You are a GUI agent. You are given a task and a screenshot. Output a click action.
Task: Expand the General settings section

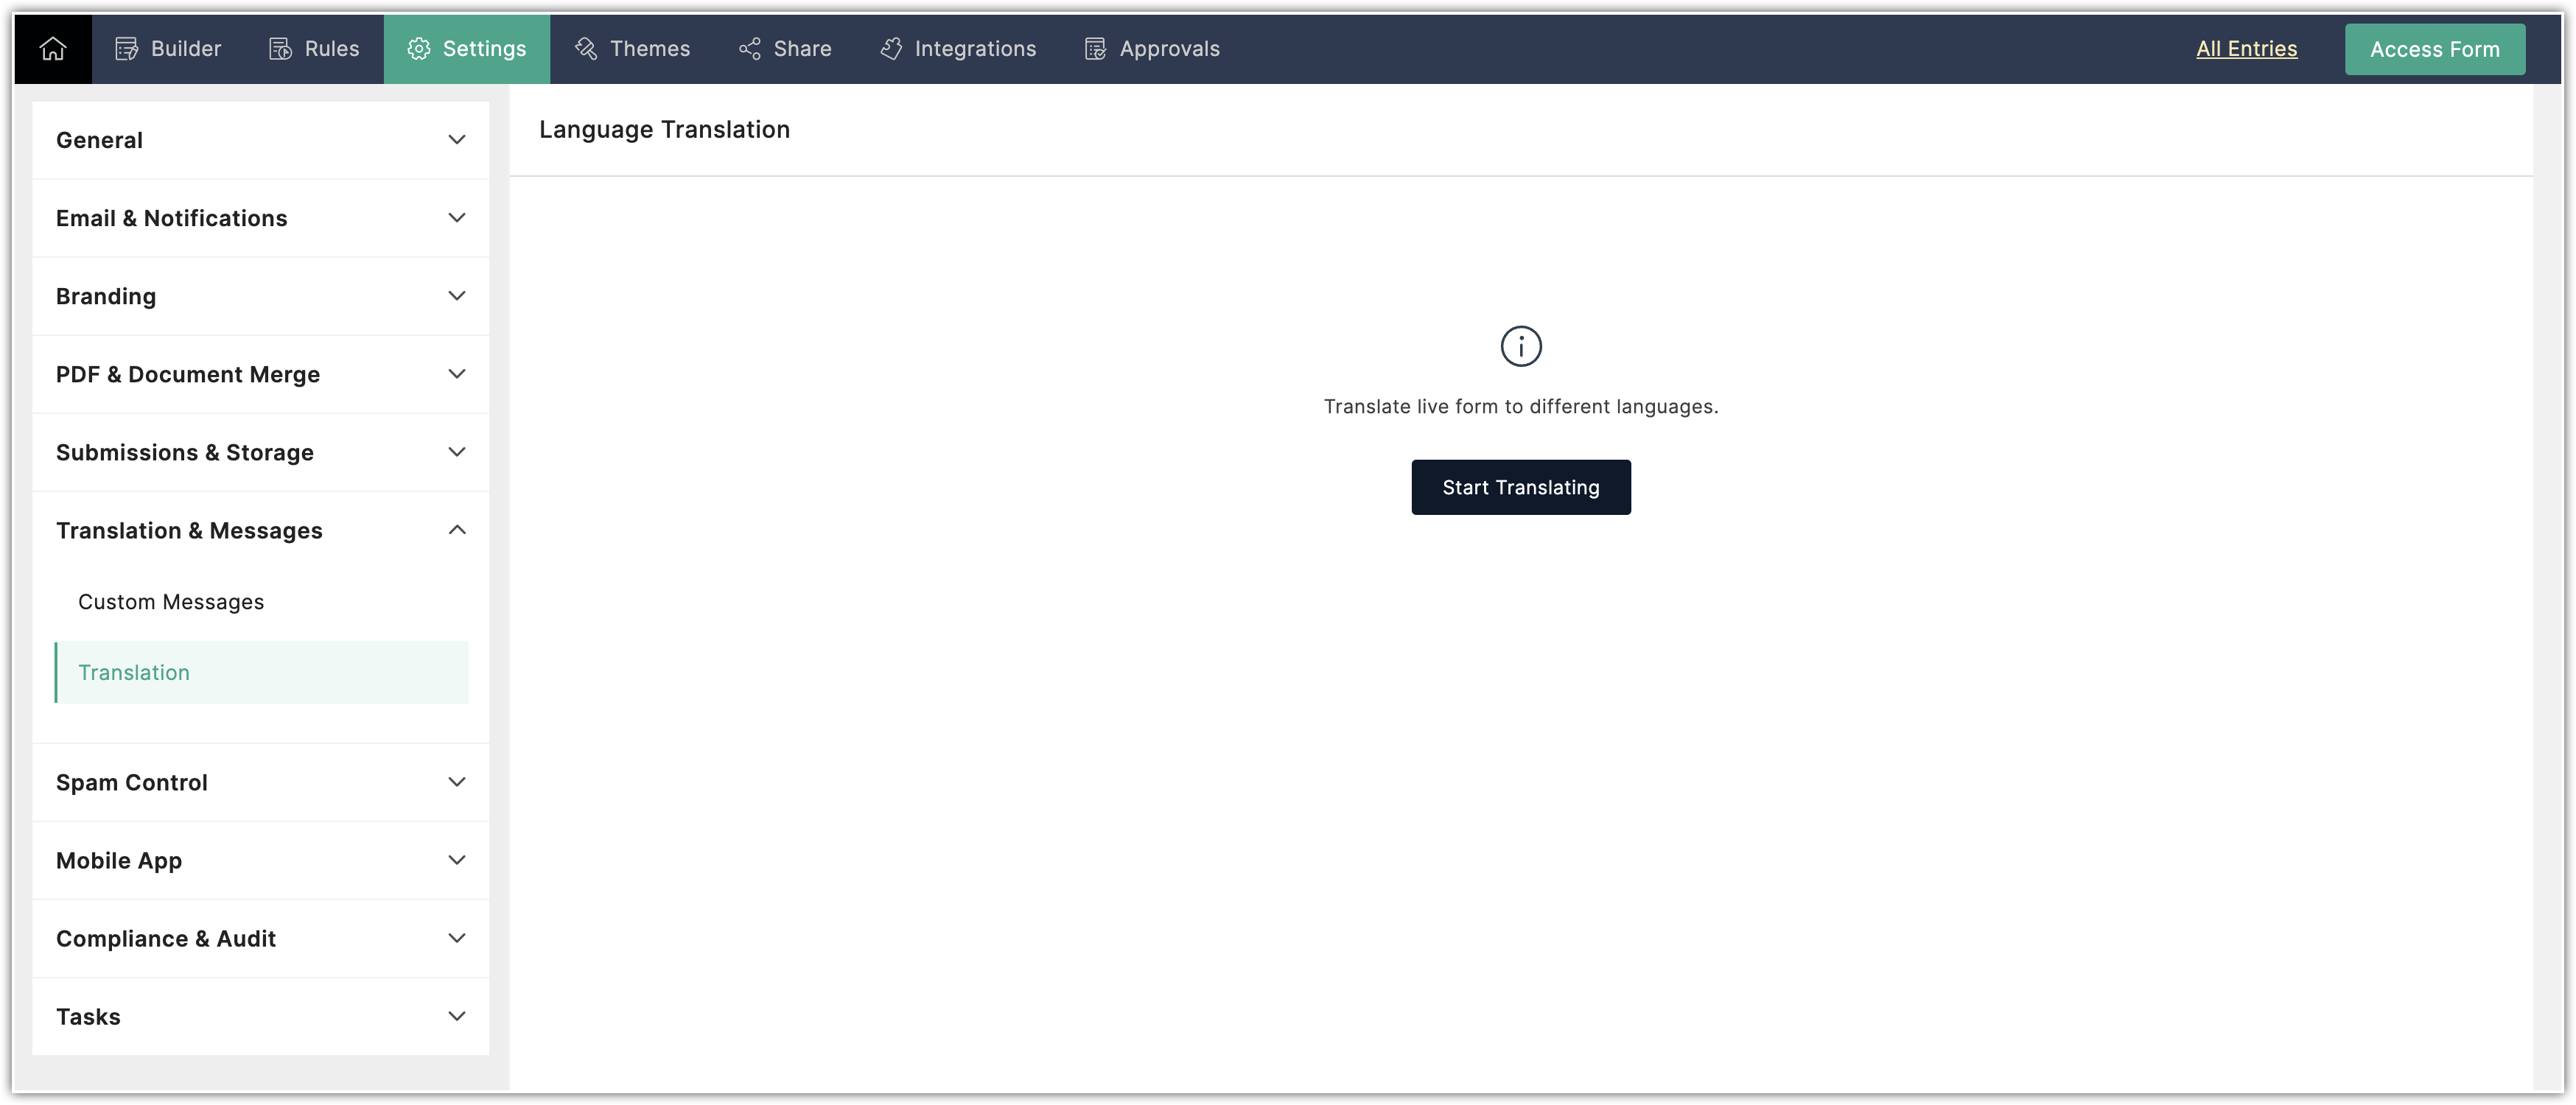pyautogui.click(x=456, y=140)
